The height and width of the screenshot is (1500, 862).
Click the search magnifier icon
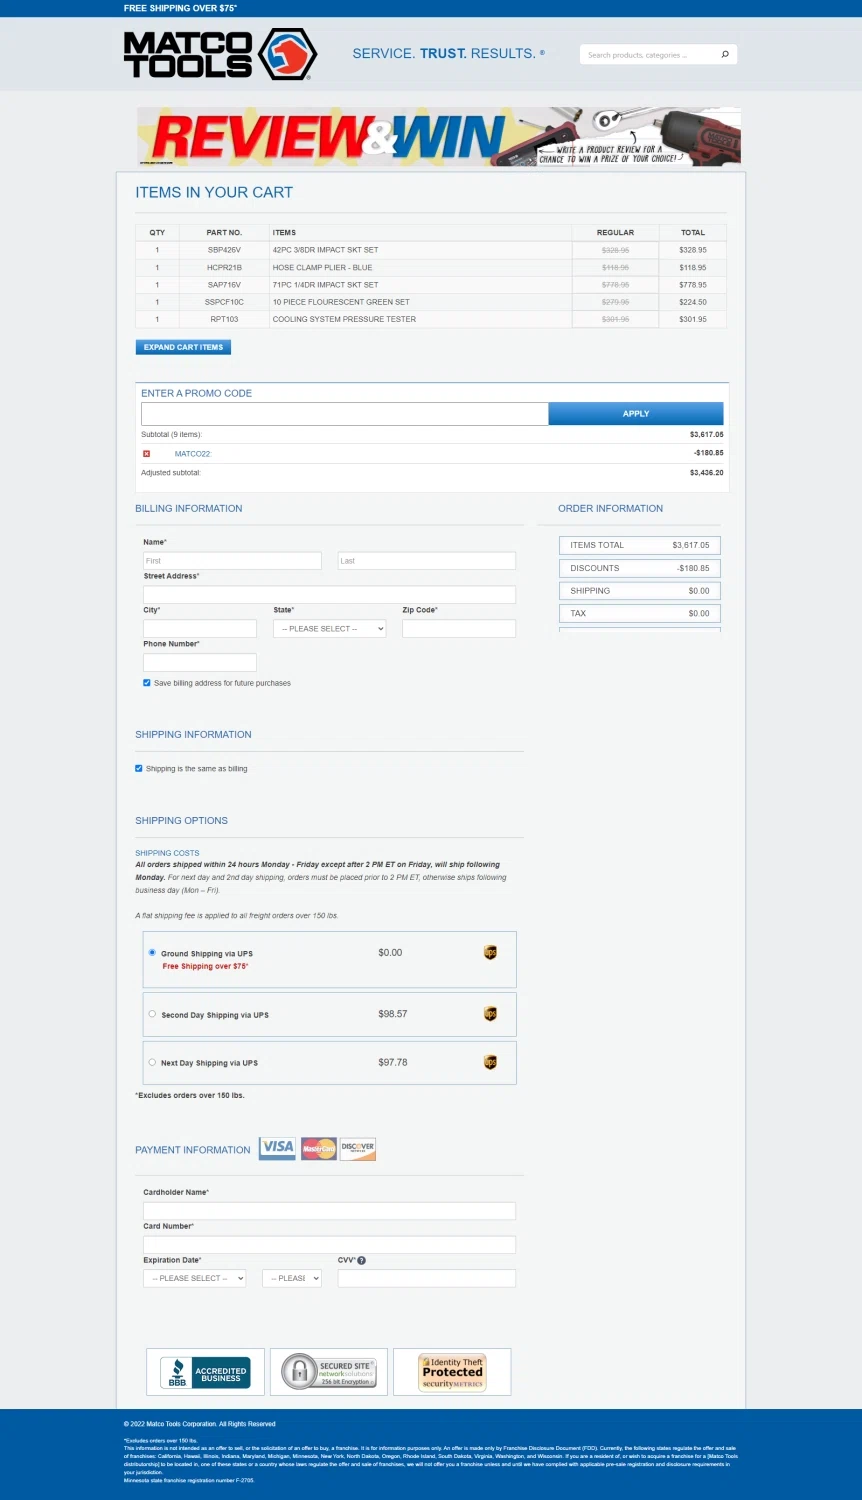point(725,54)
